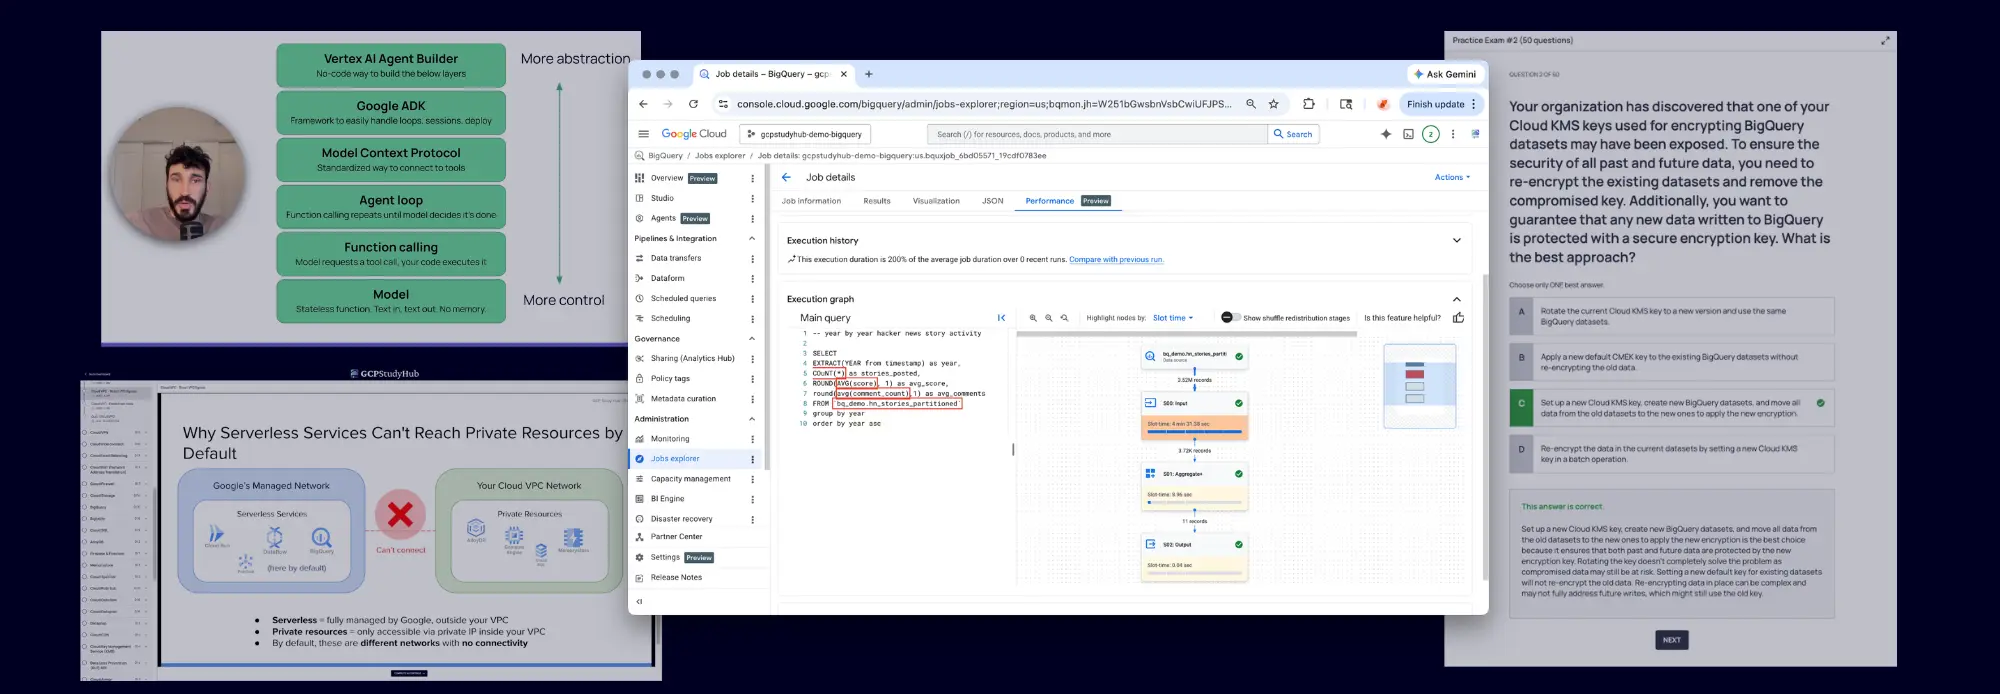Click the Job details back arrow

tap(786, 177)
